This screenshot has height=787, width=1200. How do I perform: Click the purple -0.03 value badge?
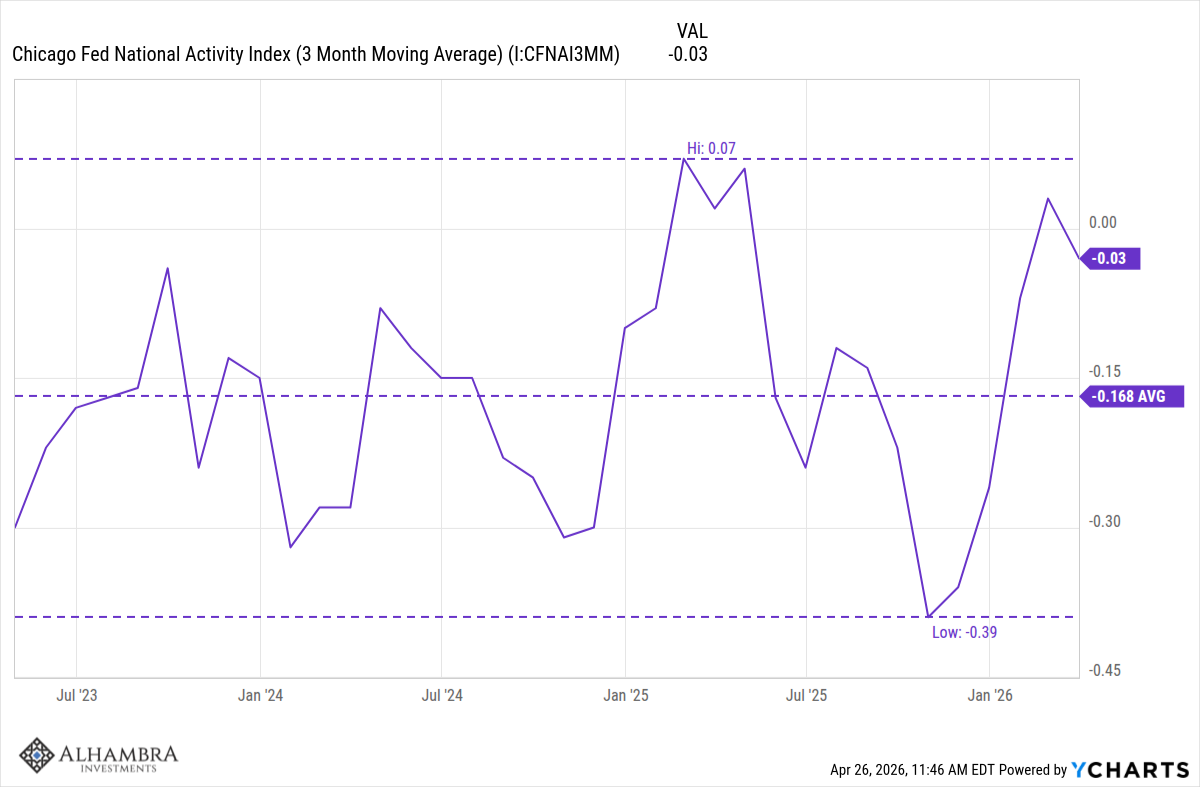click(1112, 258)
